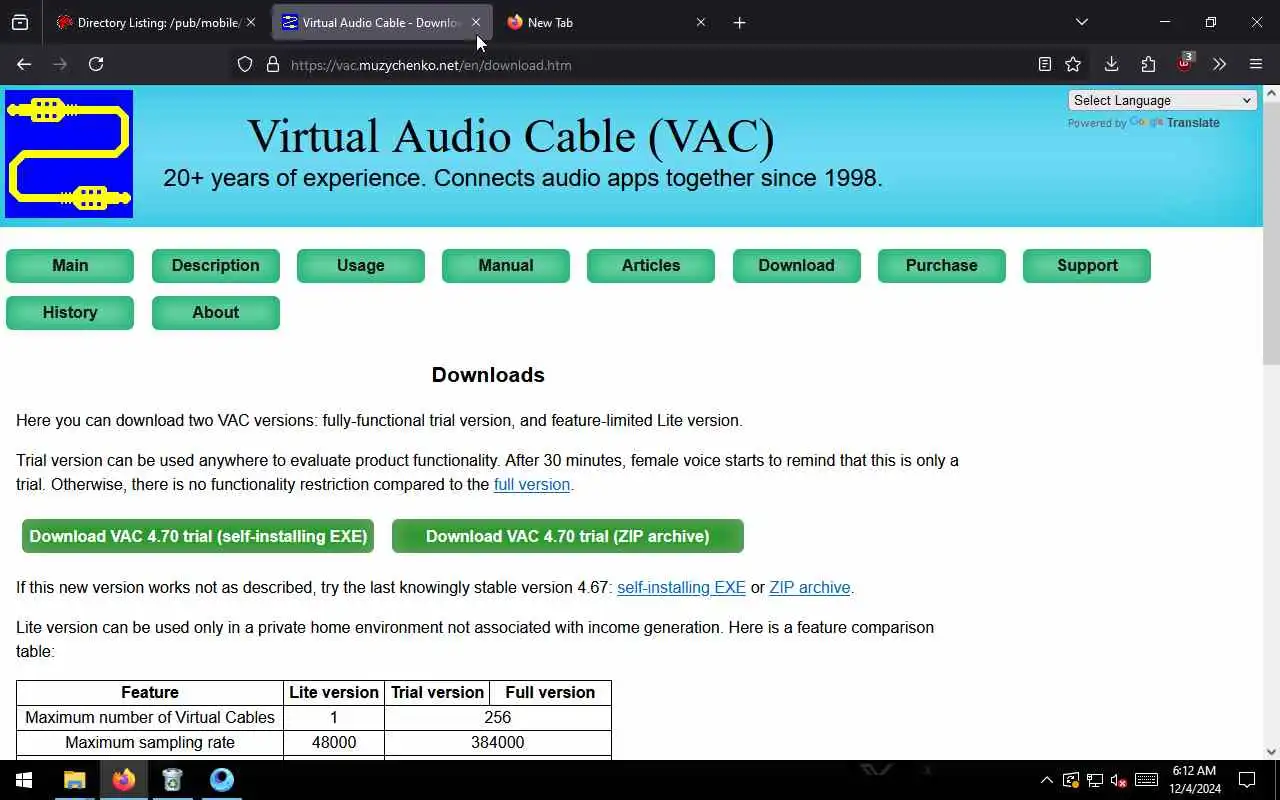Click the blue round app taskbar icon
This screenshot has width=1280, height=800.
[222, 780]
